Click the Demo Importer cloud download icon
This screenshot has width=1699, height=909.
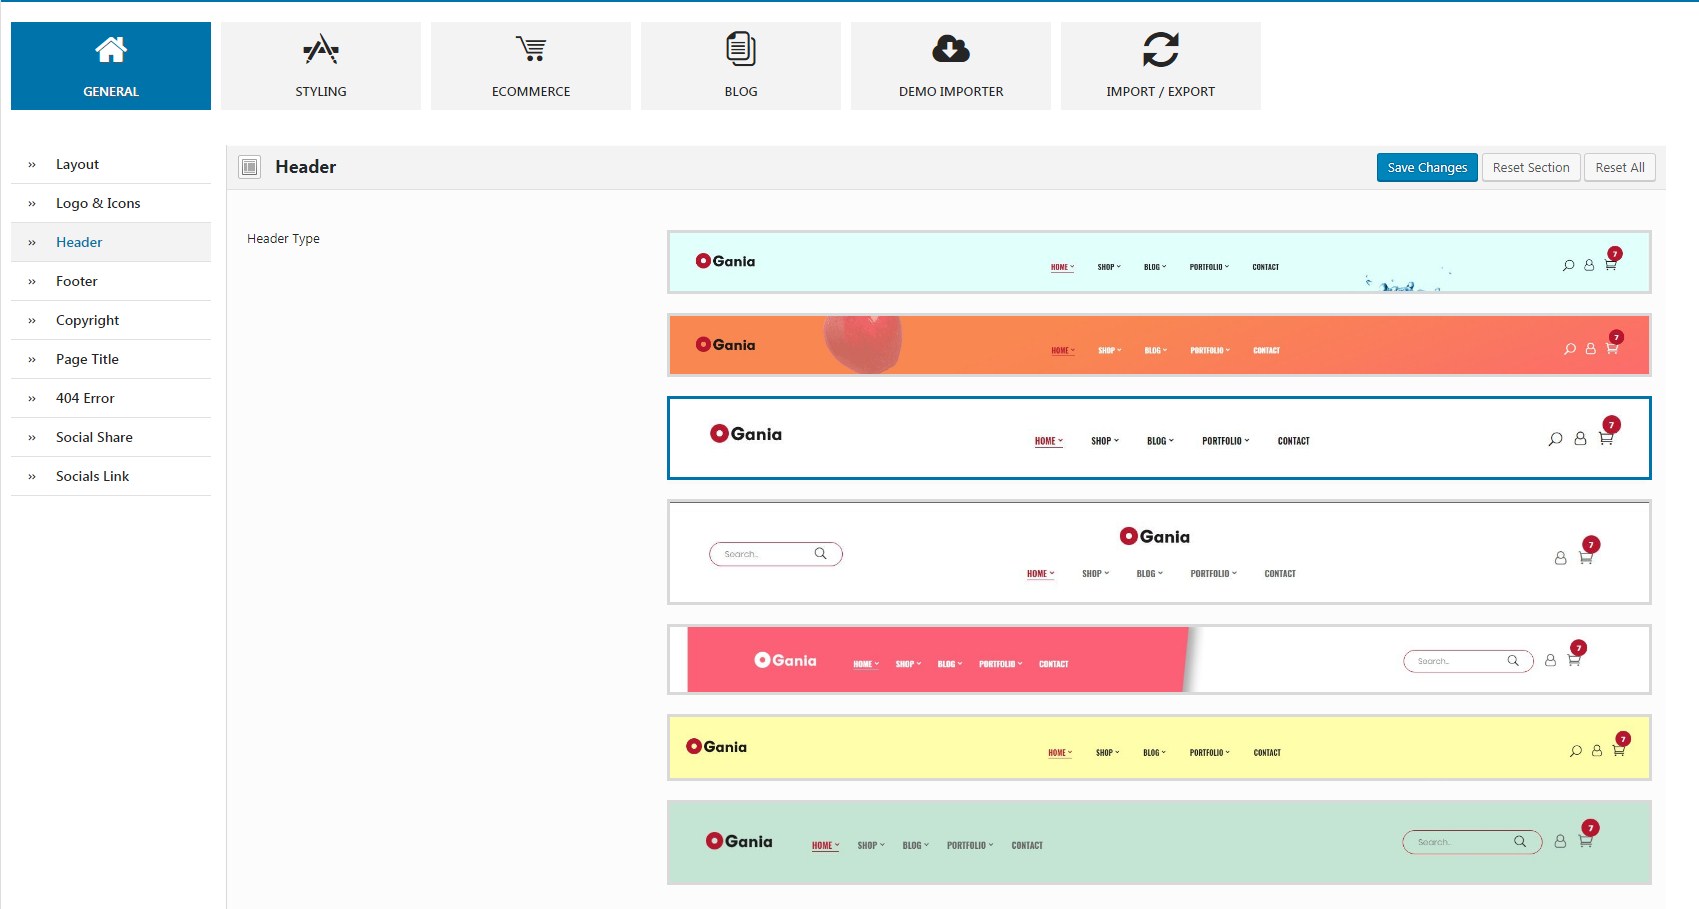coord(951,49)
